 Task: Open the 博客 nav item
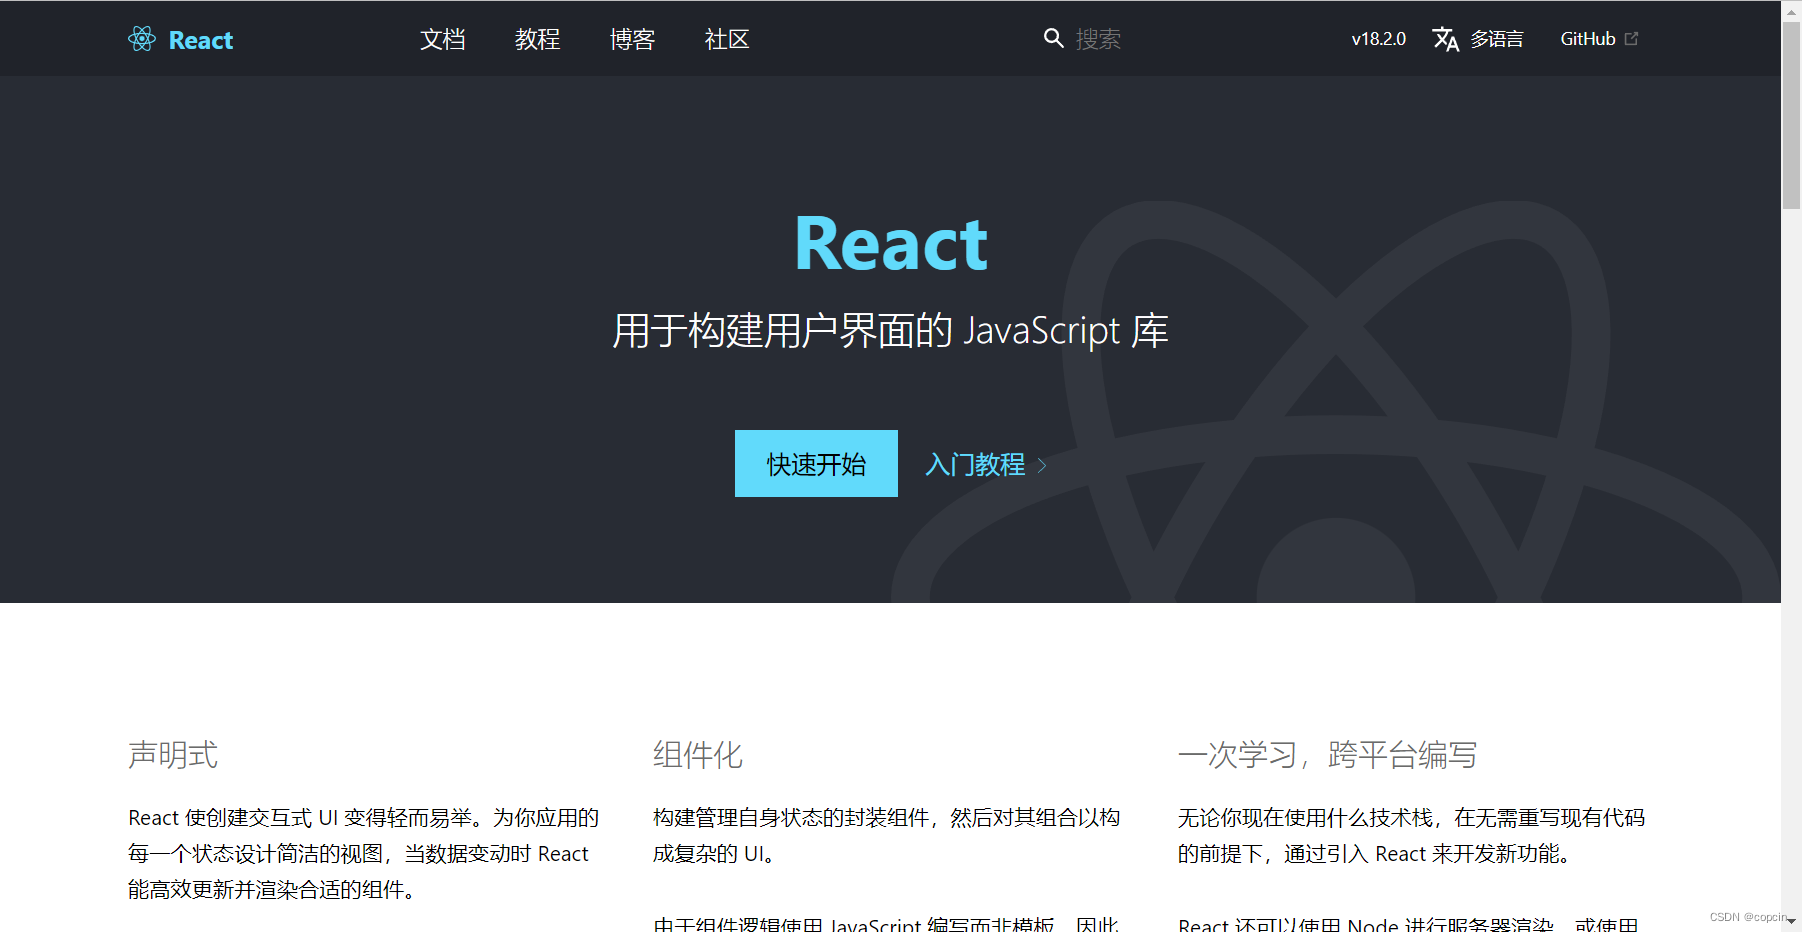click(633, 39)
